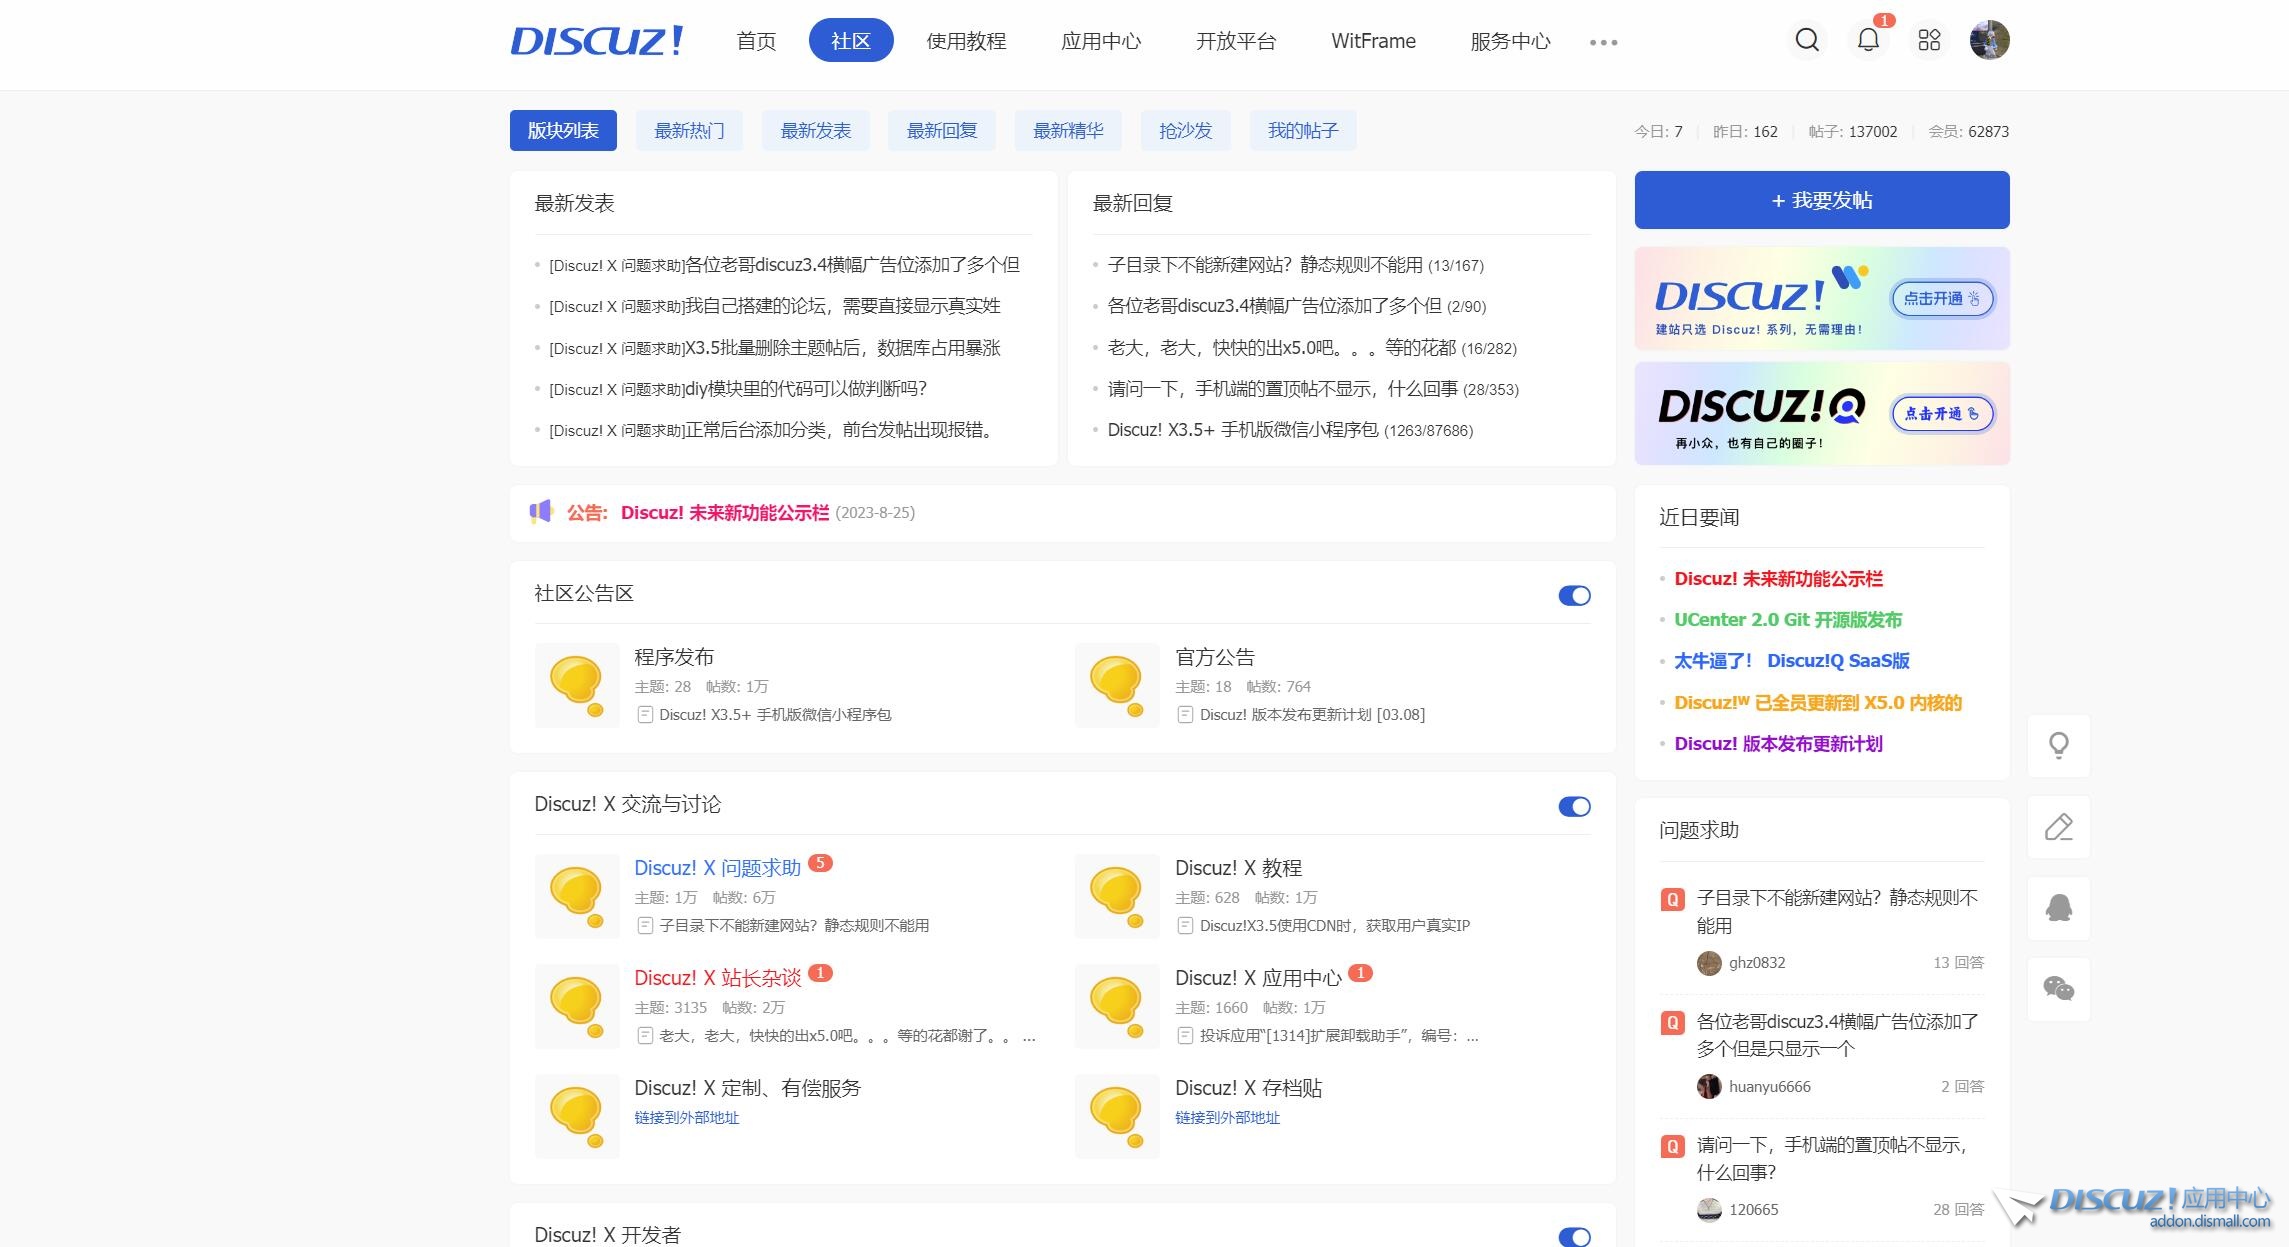Viewport: 2289px width, 1247px height.
Task: Open Discuz! 版本发布更新计划 [03.08] post
Action: (x=1312, y=715)
